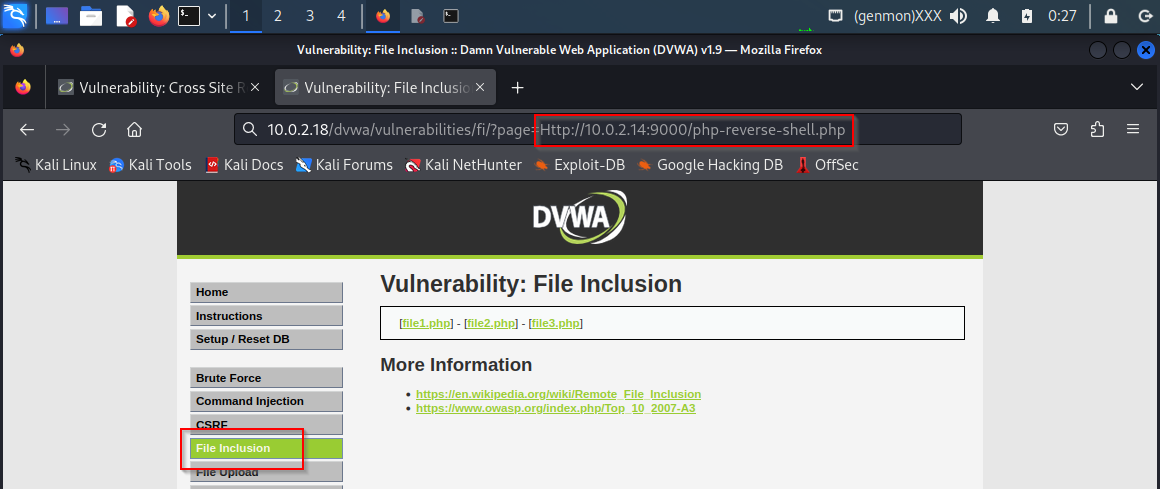Open the file manager panel icon

[91, 16]
